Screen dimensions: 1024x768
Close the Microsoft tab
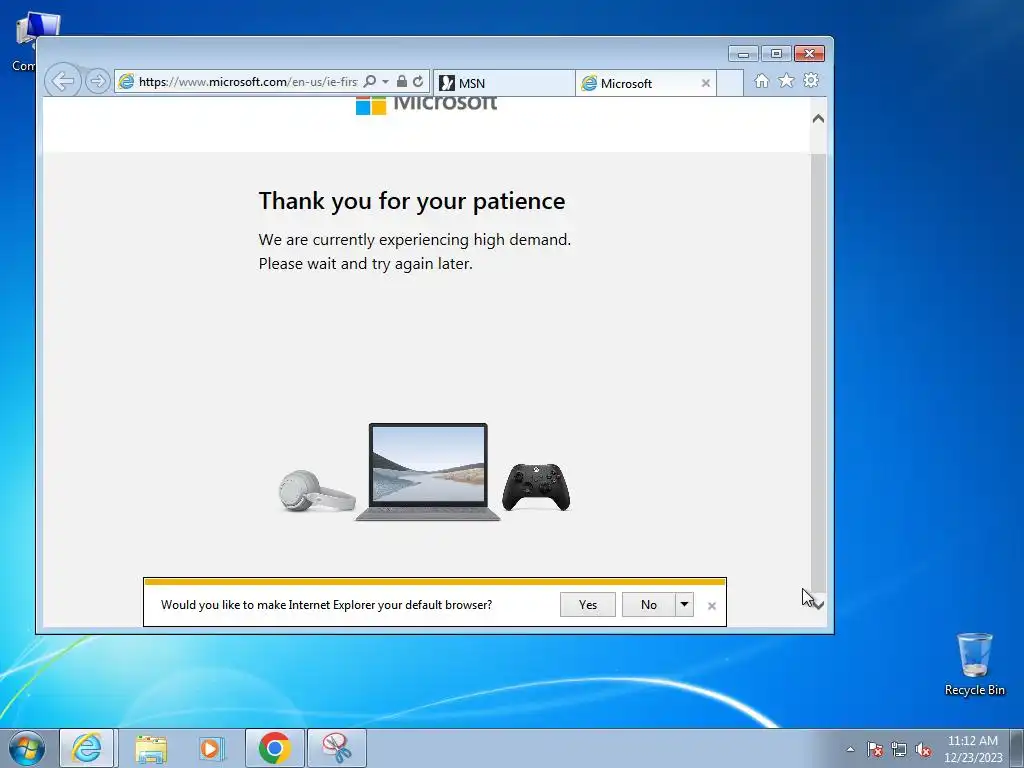705,83
